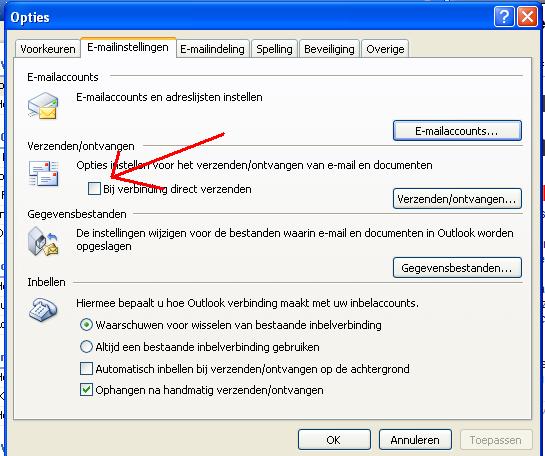Click the E-mailaccounts envelope icon
This screenshot has width=545, height=456.
[43, 106]
